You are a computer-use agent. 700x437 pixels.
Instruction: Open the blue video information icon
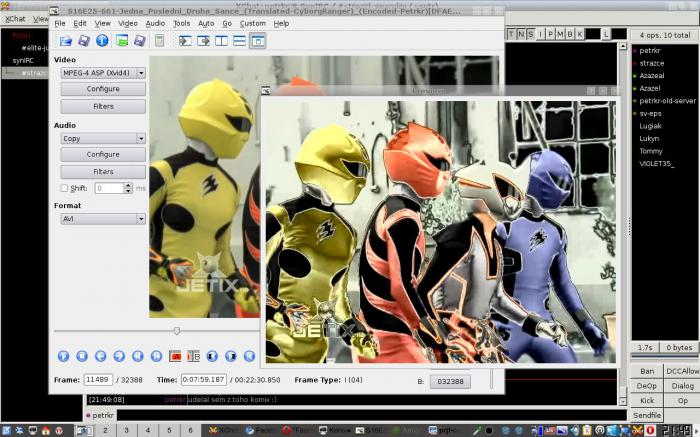pyautogui.click(x=102, y=41)
